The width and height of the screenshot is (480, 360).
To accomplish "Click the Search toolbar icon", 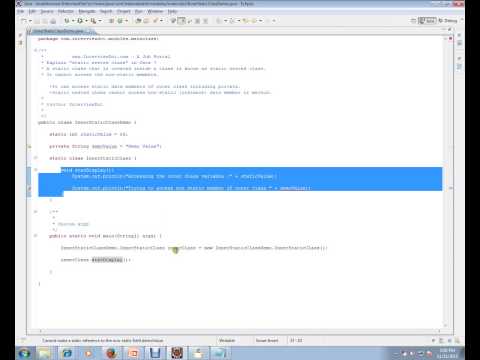I will [155, 21].
